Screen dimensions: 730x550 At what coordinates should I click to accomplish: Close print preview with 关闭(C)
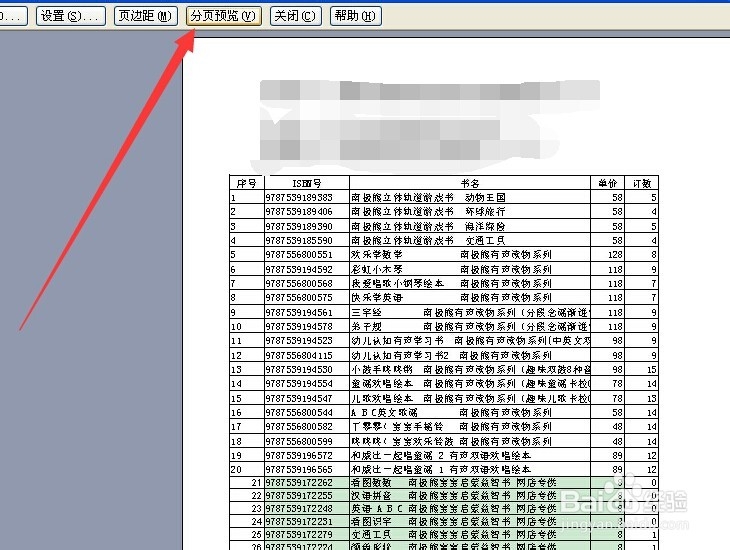[x=295, y=16]
